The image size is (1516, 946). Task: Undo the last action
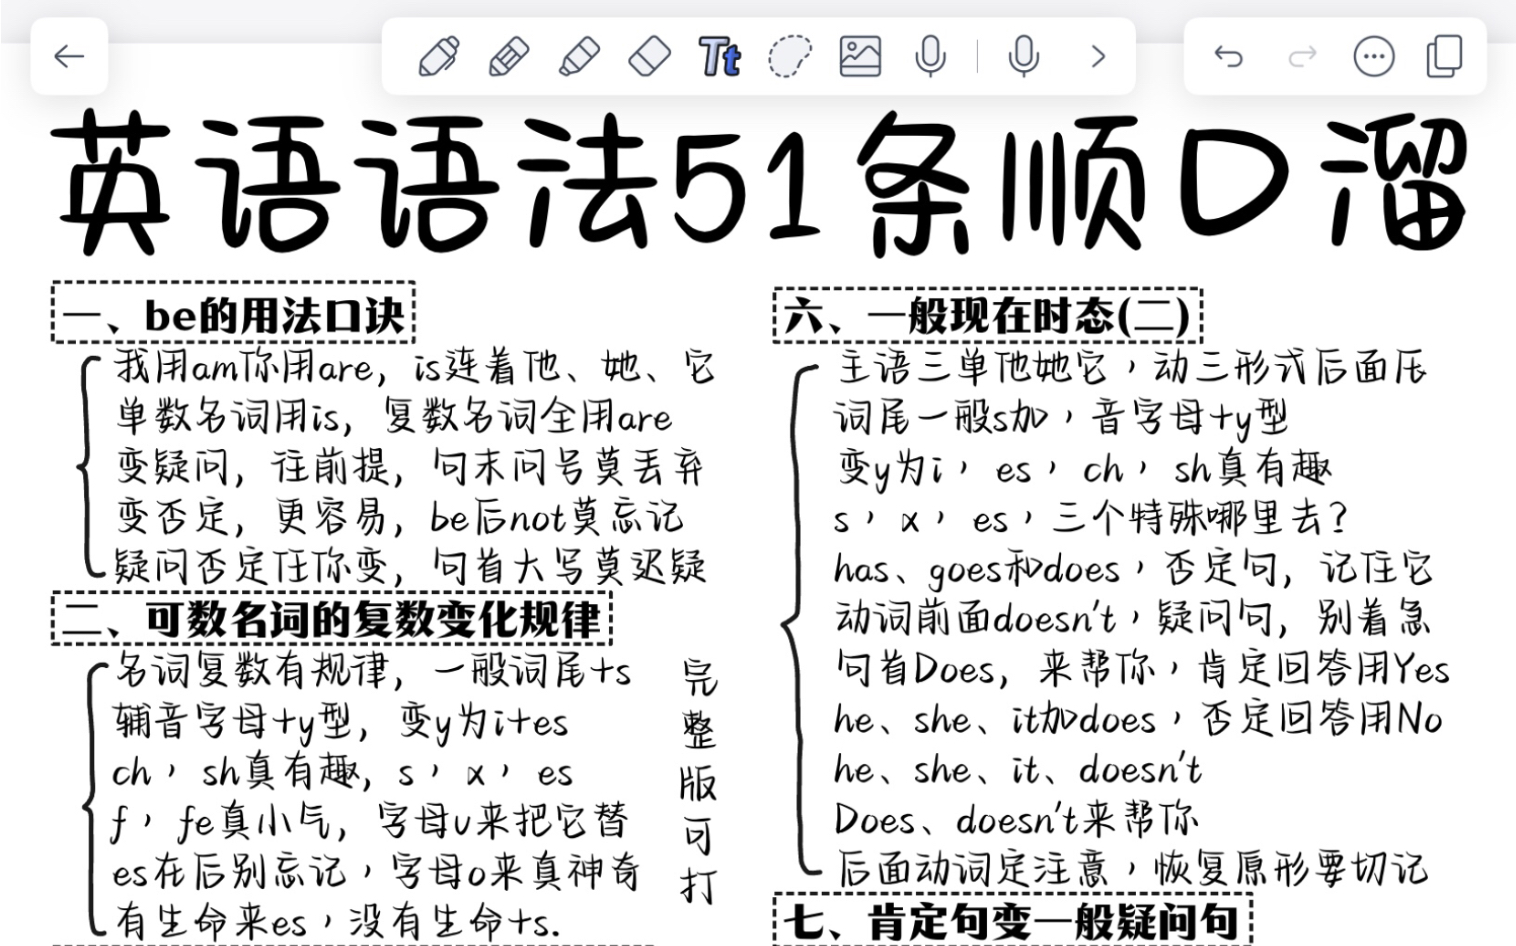tap(1228, 56)
